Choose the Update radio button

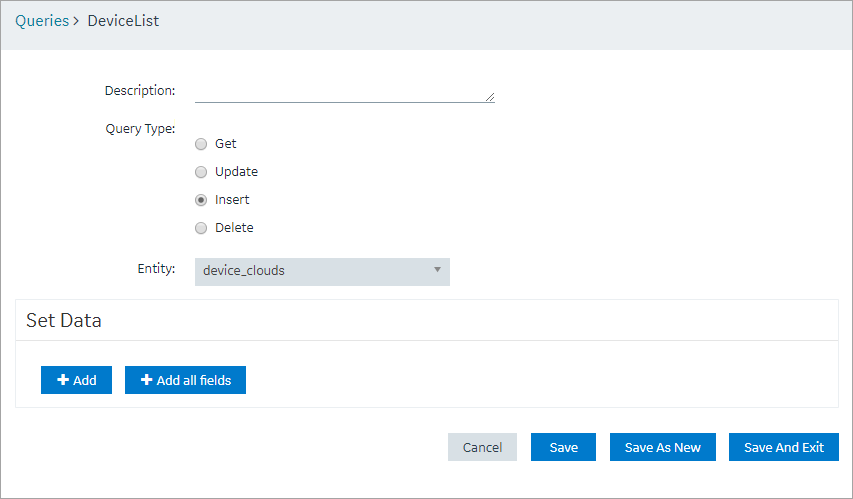201,172
